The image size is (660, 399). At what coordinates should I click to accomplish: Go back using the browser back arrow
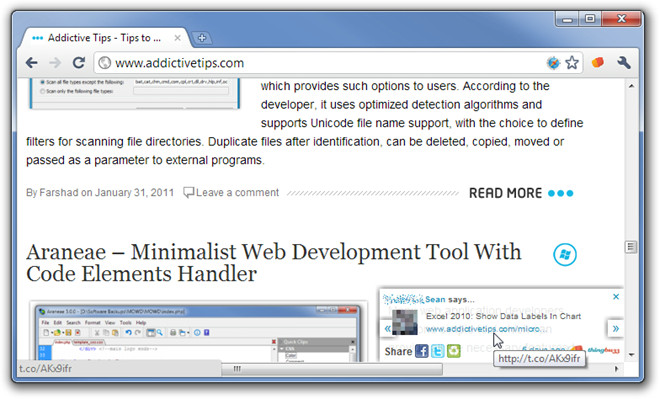click(32, 63)
